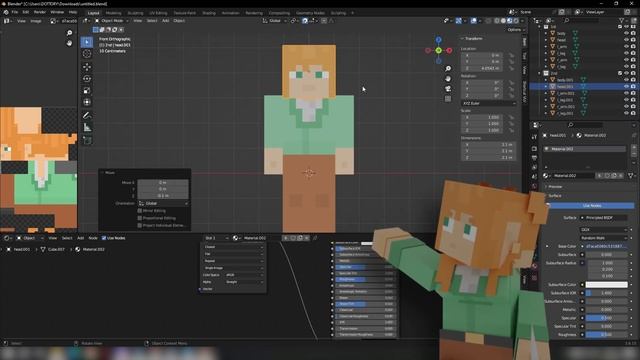Switch to the Modeling workspace tab
Image resolution: width=640 pixels, height=360 pixels.
[113, 13]
